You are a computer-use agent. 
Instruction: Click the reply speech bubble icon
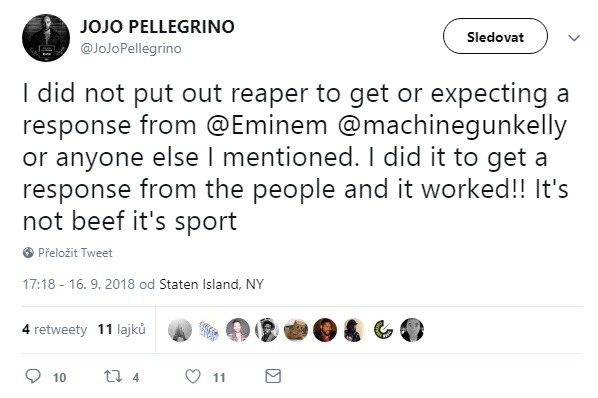(x=33, y=376)
